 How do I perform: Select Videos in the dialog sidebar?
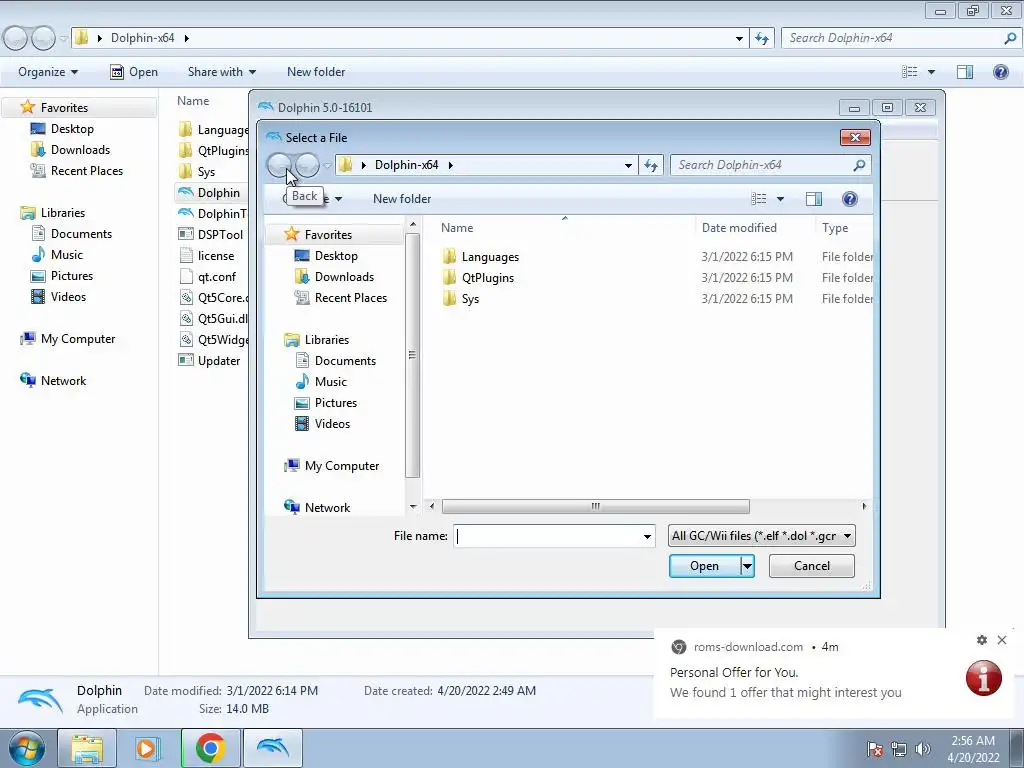click(x=332, y=424)
